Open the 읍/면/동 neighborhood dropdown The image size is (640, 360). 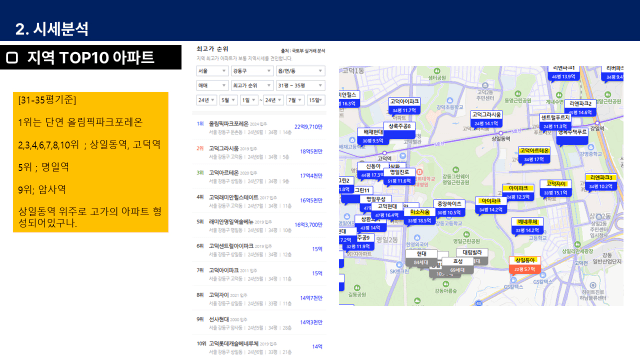tap(300, 71)
